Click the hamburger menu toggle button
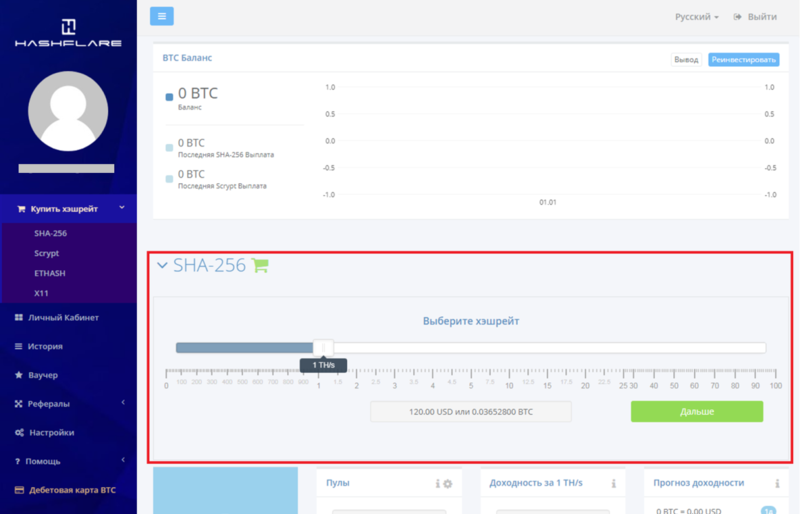 [x=162, y=16]
